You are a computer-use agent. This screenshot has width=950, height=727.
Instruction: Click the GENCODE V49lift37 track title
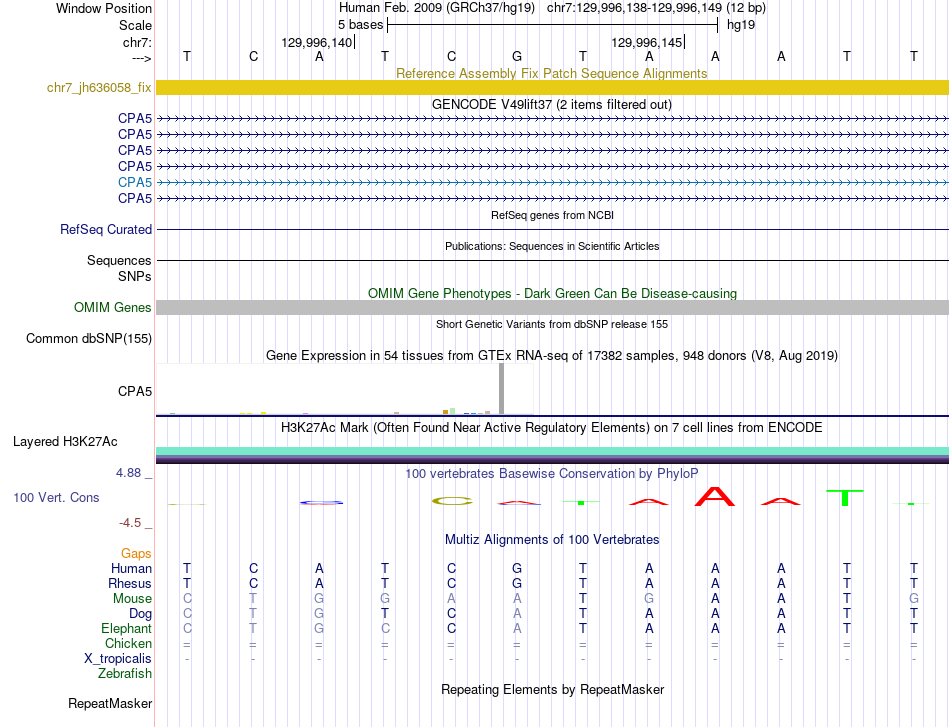[552, 104]
